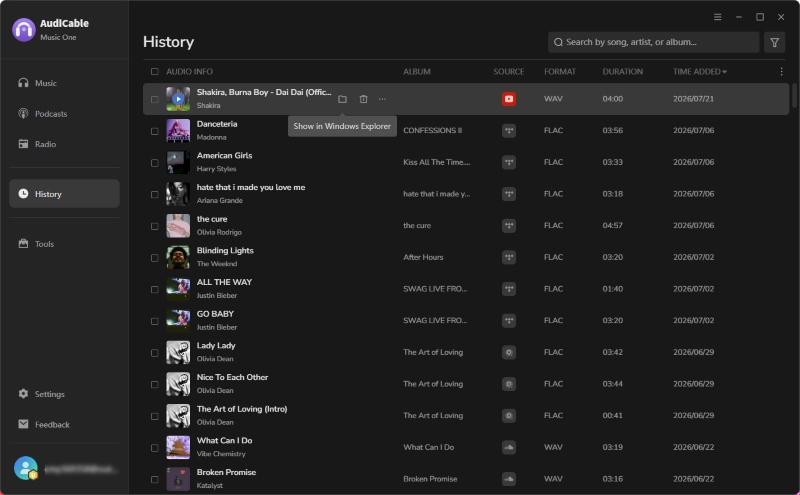The width and height of the screenshot is (800, 495).
Task: Click the FORMAT column header
Action: pos(560,71)
